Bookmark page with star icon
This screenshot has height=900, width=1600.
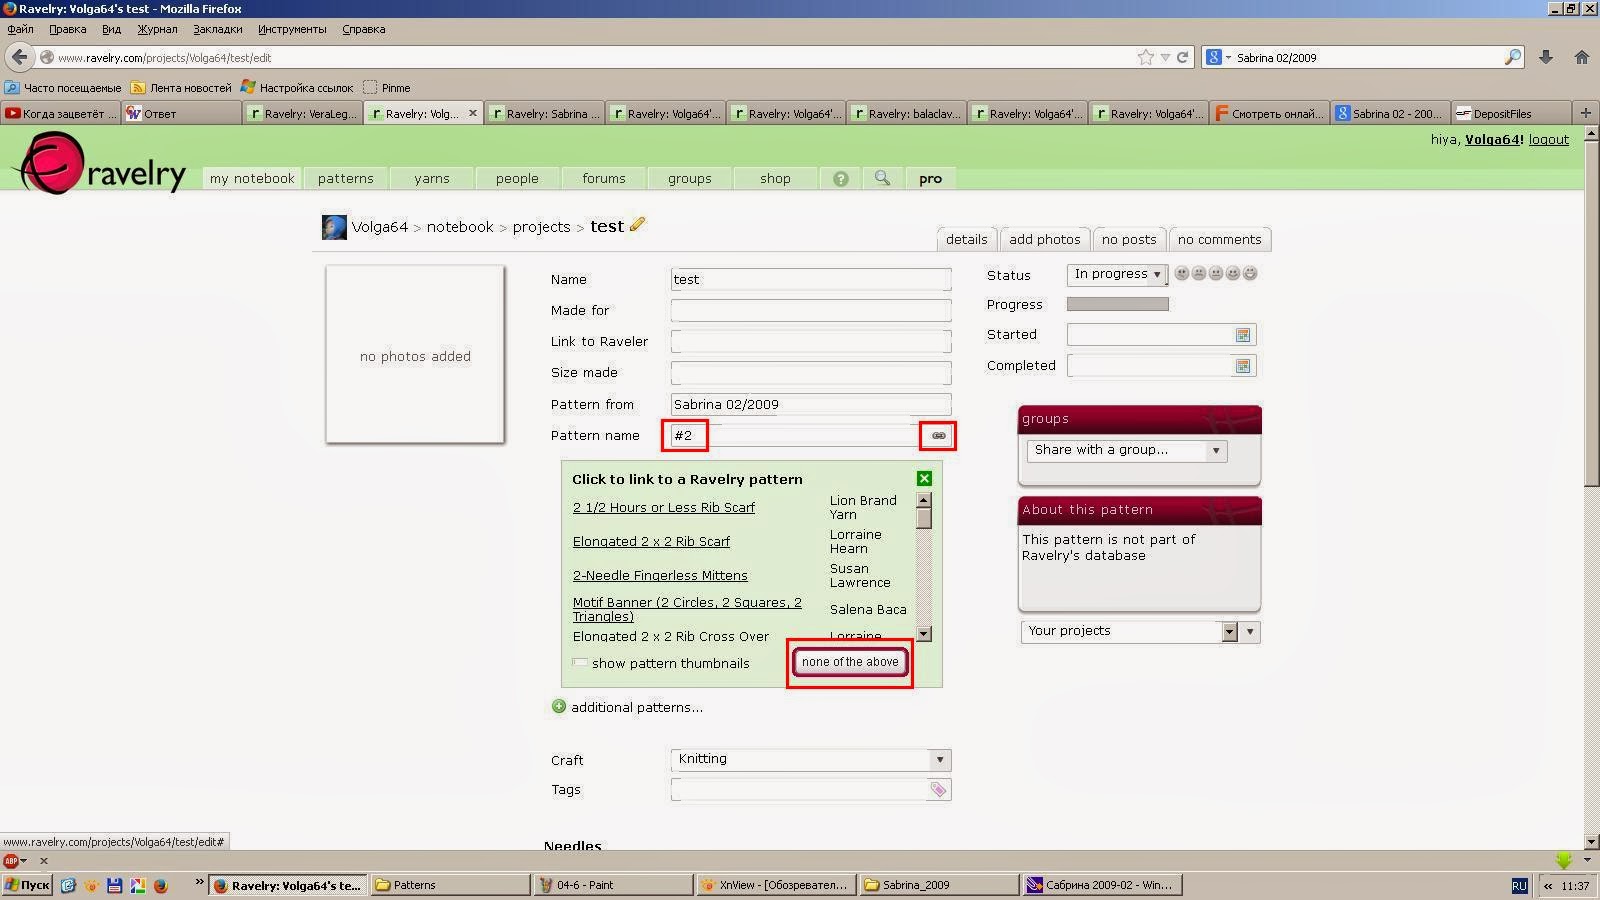tap(1146, 57)
